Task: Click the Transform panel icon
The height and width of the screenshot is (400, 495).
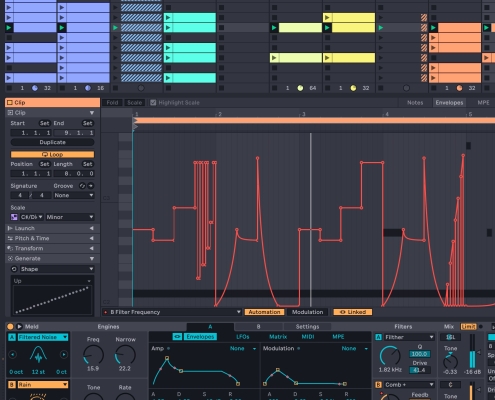Action: (x=10, y=248)
